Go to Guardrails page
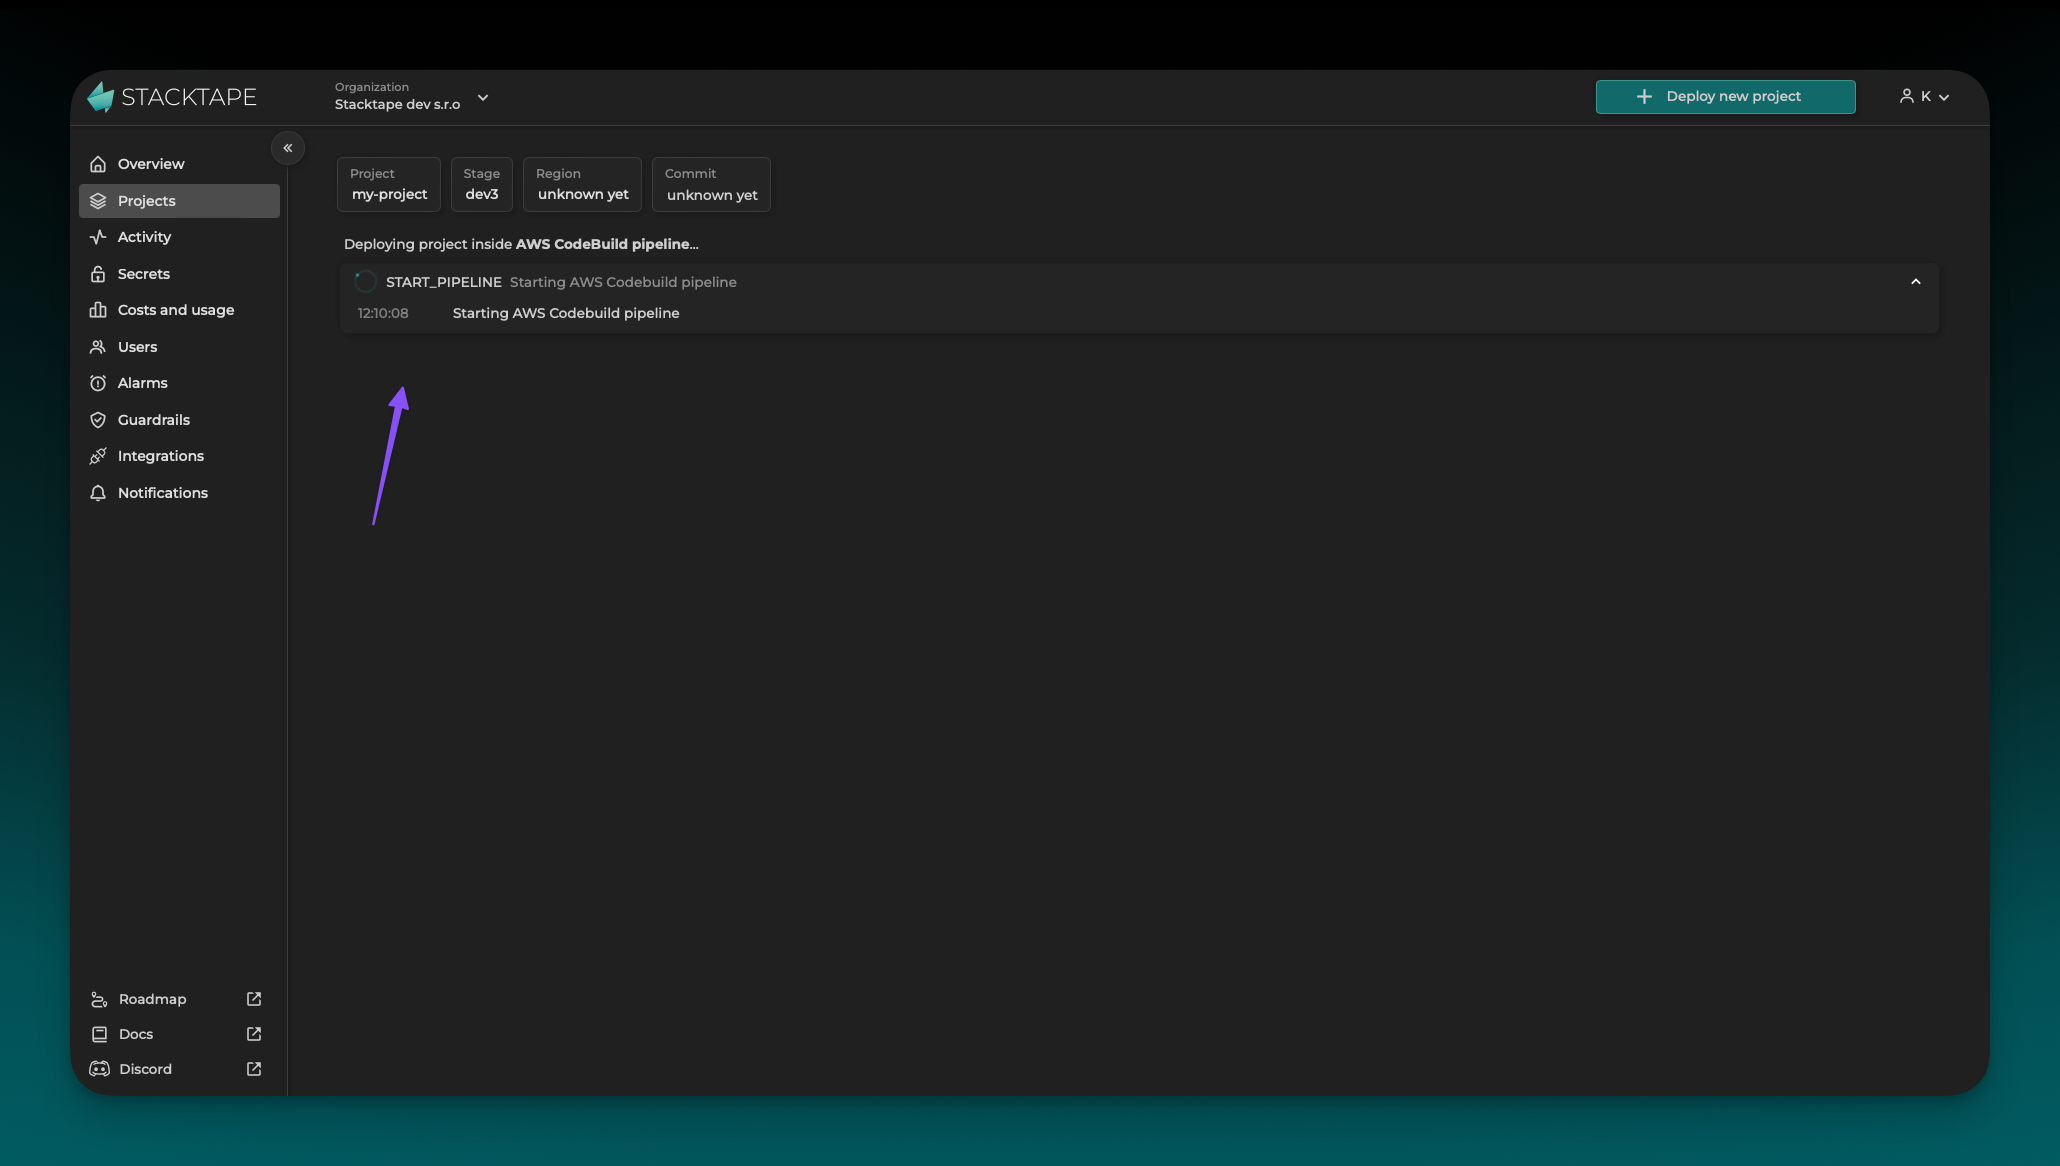The image size is (2060, 1166). point(179,420)
